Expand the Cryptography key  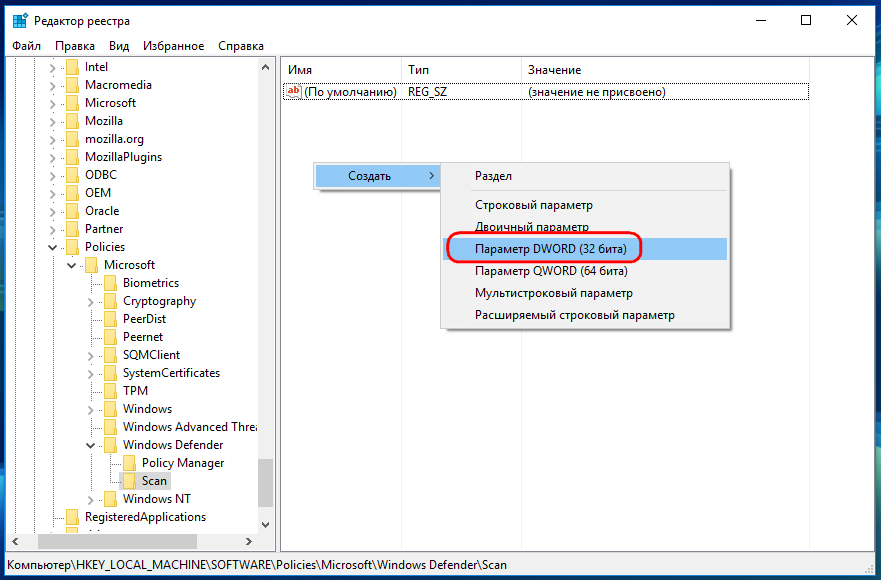pyautogui.click(x=90, y=302)
